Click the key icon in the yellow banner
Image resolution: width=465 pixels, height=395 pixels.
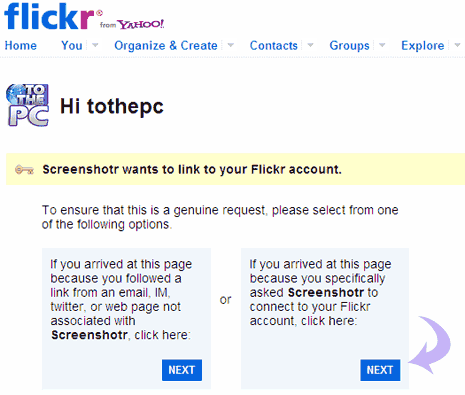point(24,170)
